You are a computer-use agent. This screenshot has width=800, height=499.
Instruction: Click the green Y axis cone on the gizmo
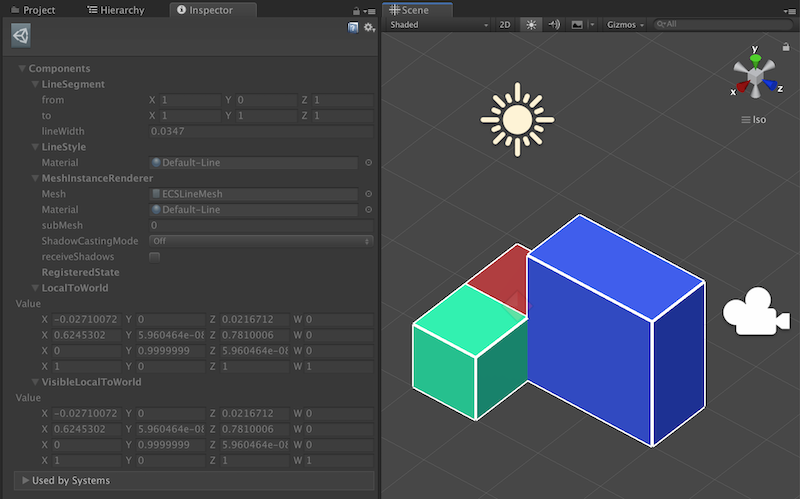(756, 59)
